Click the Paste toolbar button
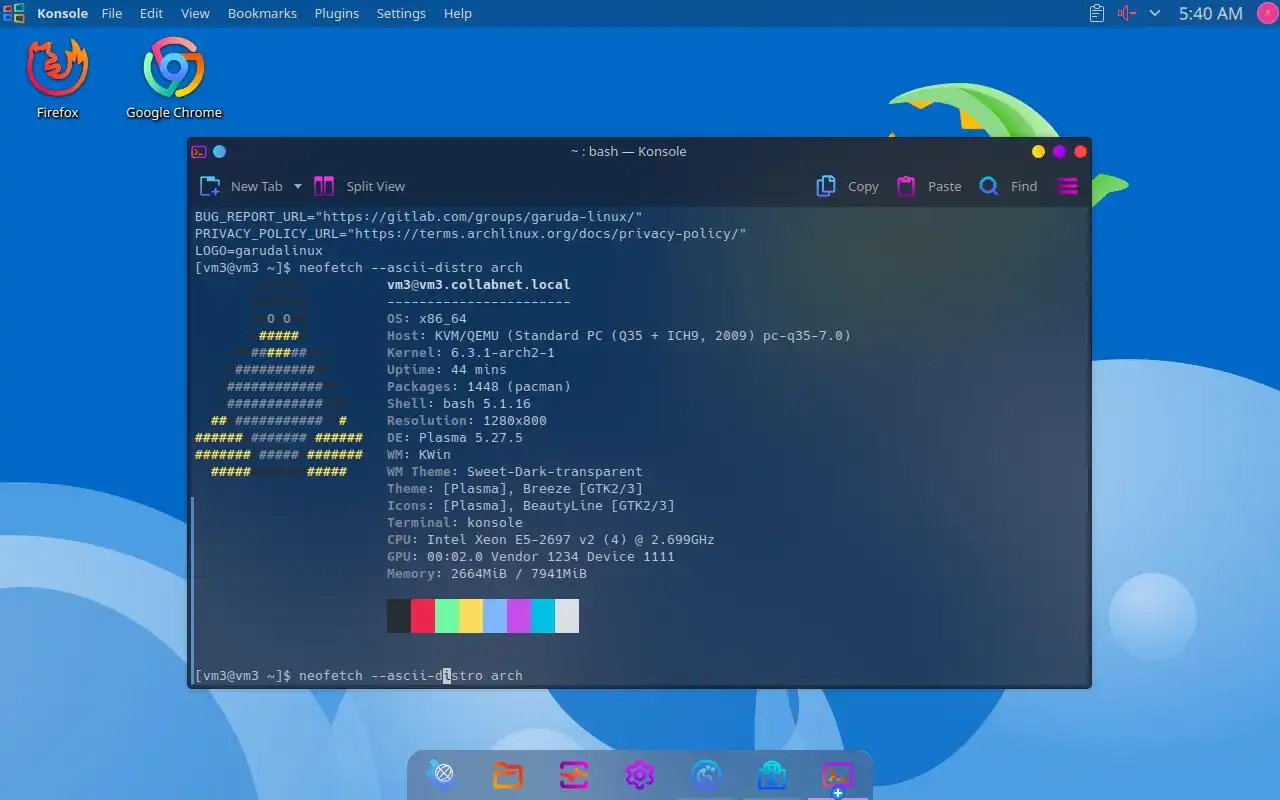 point(929,186)
